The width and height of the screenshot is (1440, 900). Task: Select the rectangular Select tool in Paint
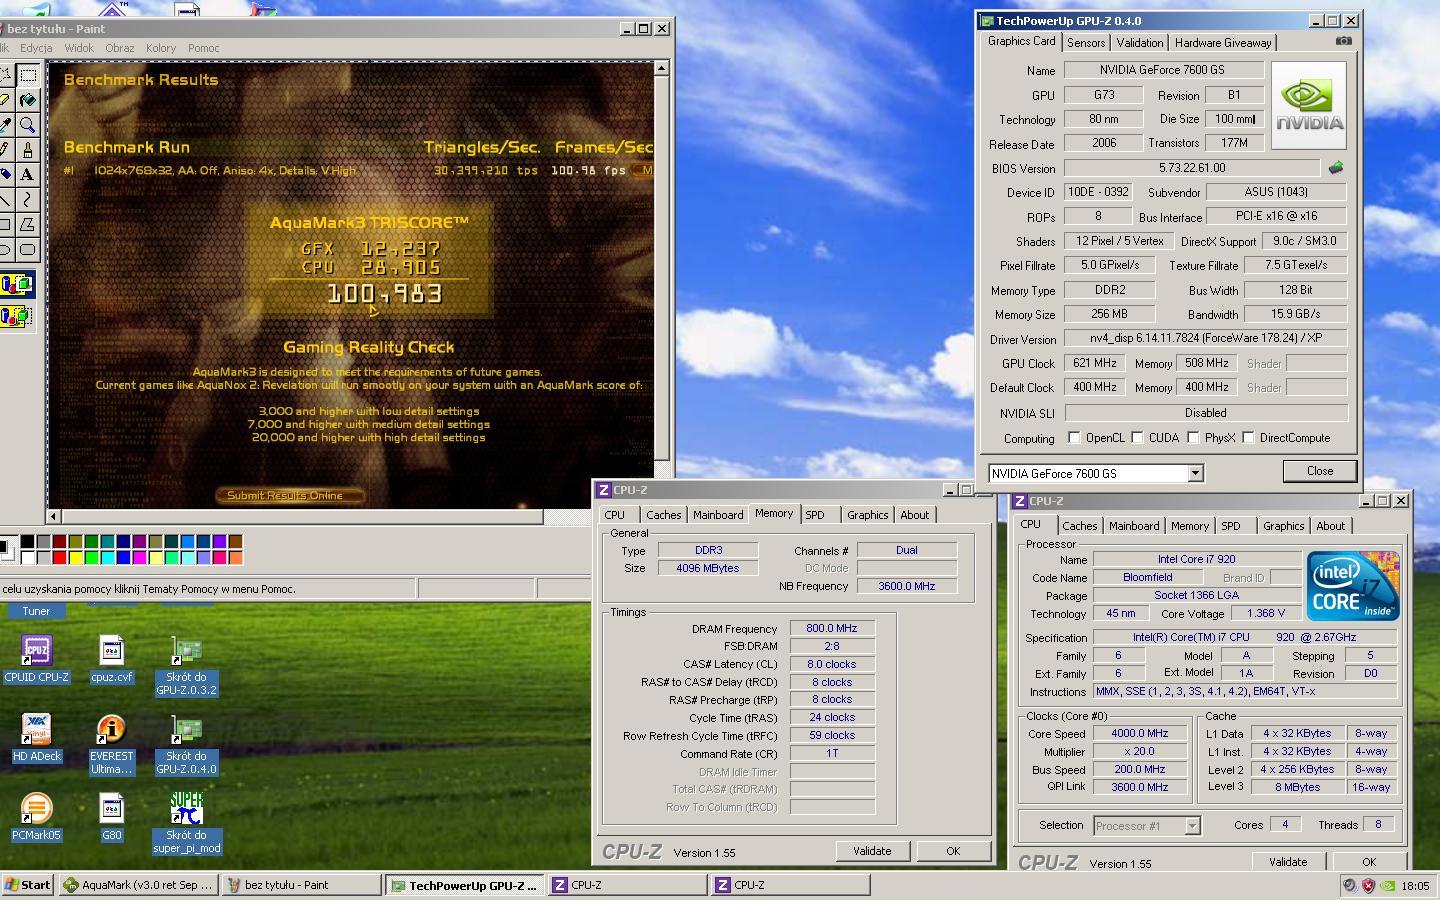coord(28,75)
